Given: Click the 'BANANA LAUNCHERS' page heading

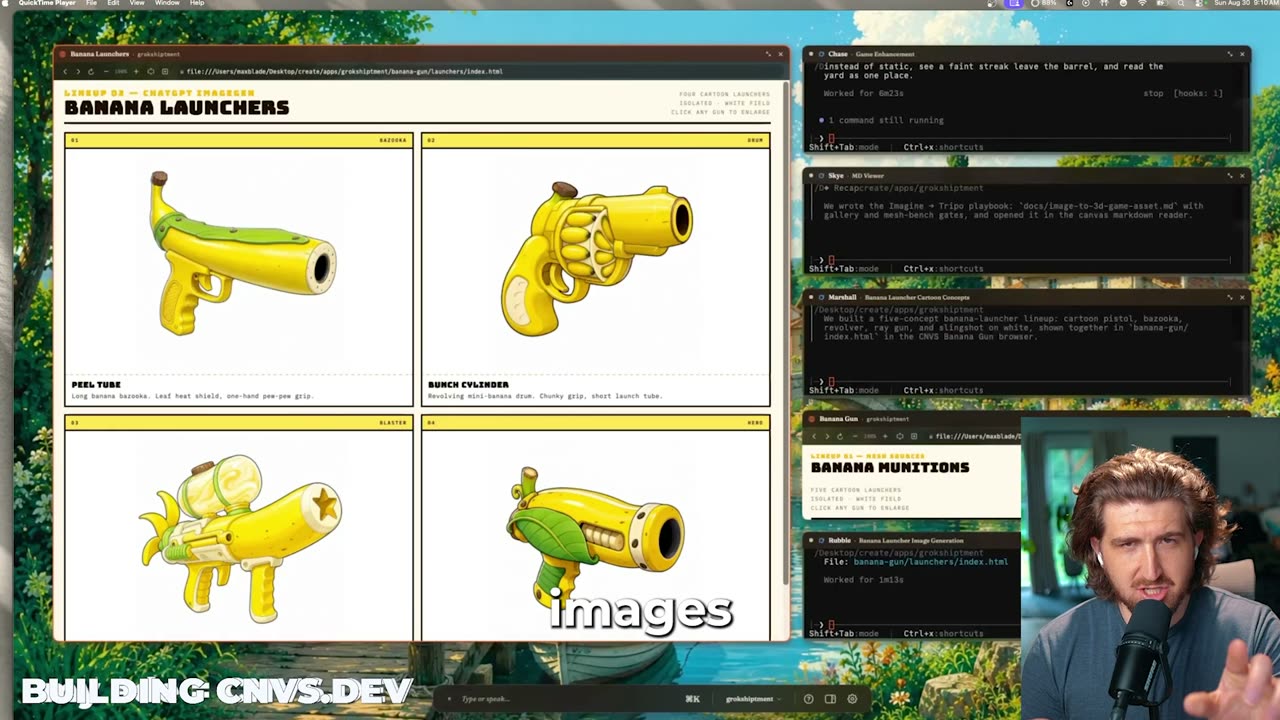Looking at the screenshot, I should pos(177,107).
